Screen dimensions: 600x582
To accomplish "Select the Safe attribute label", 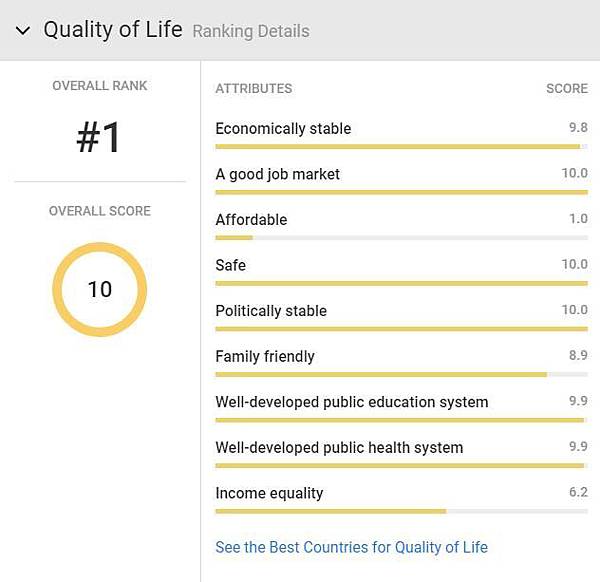I will (230, 265).
